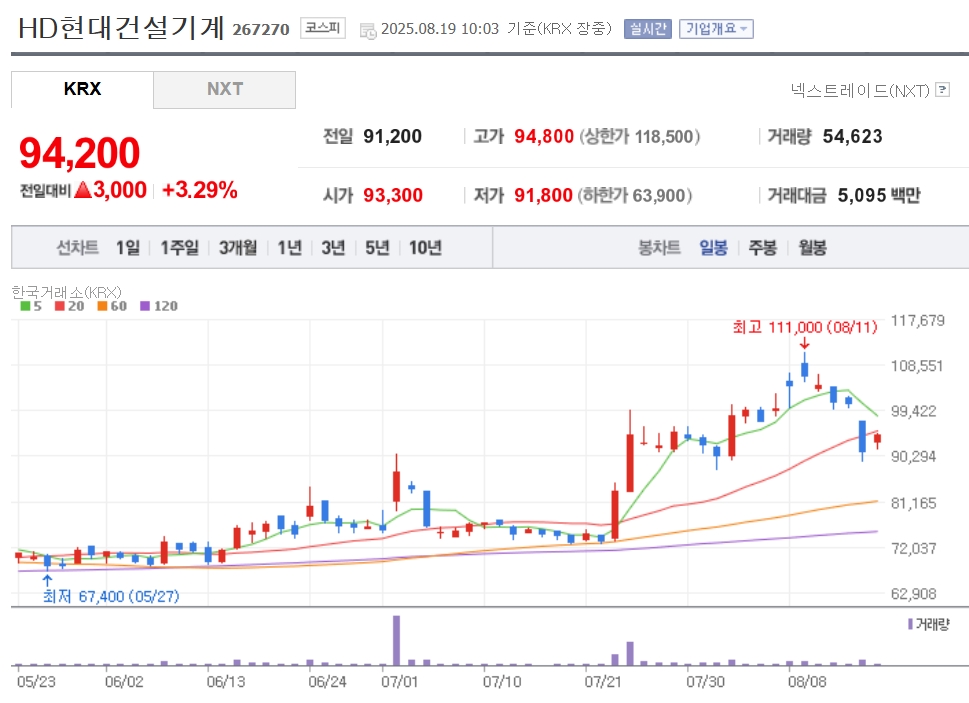
Task: Click the 코스피 market badge
Action: [x=323, y=28]
